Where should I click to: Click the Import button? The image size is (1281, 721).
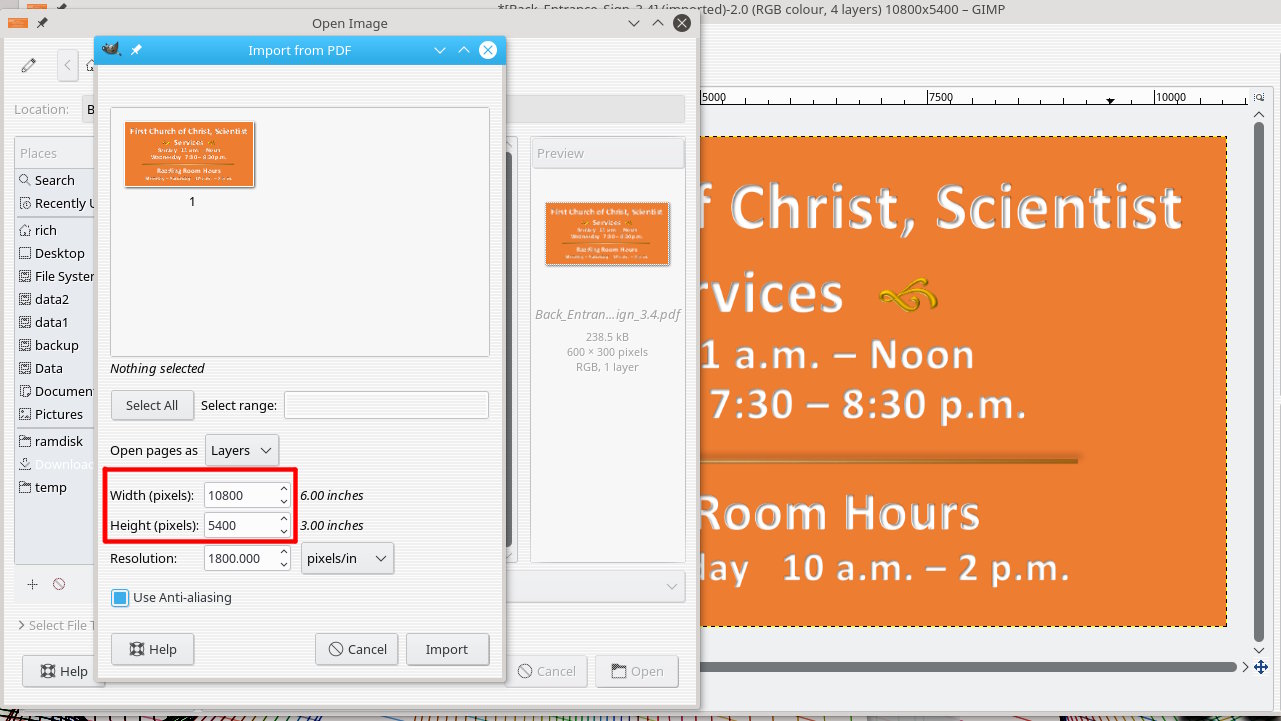click(x=447, y=649)
